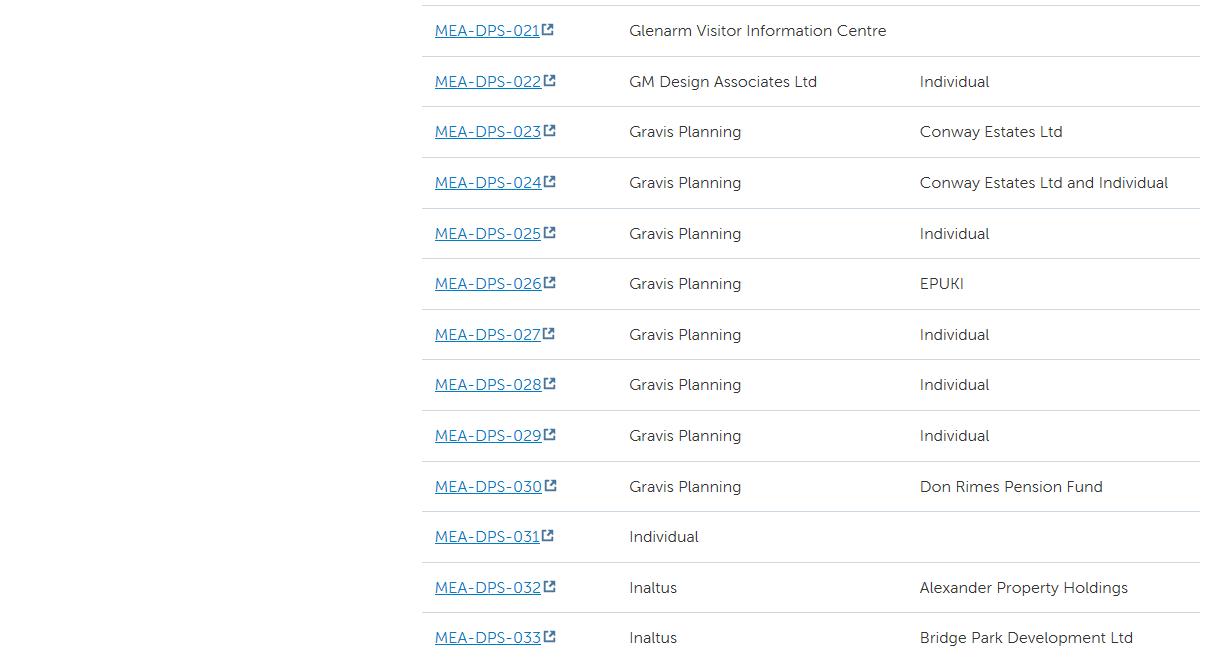This screenshot has height=661, width=1217.
Task: Click external-link icon beside MEA-DPS-026
Action: pos(550,283)
